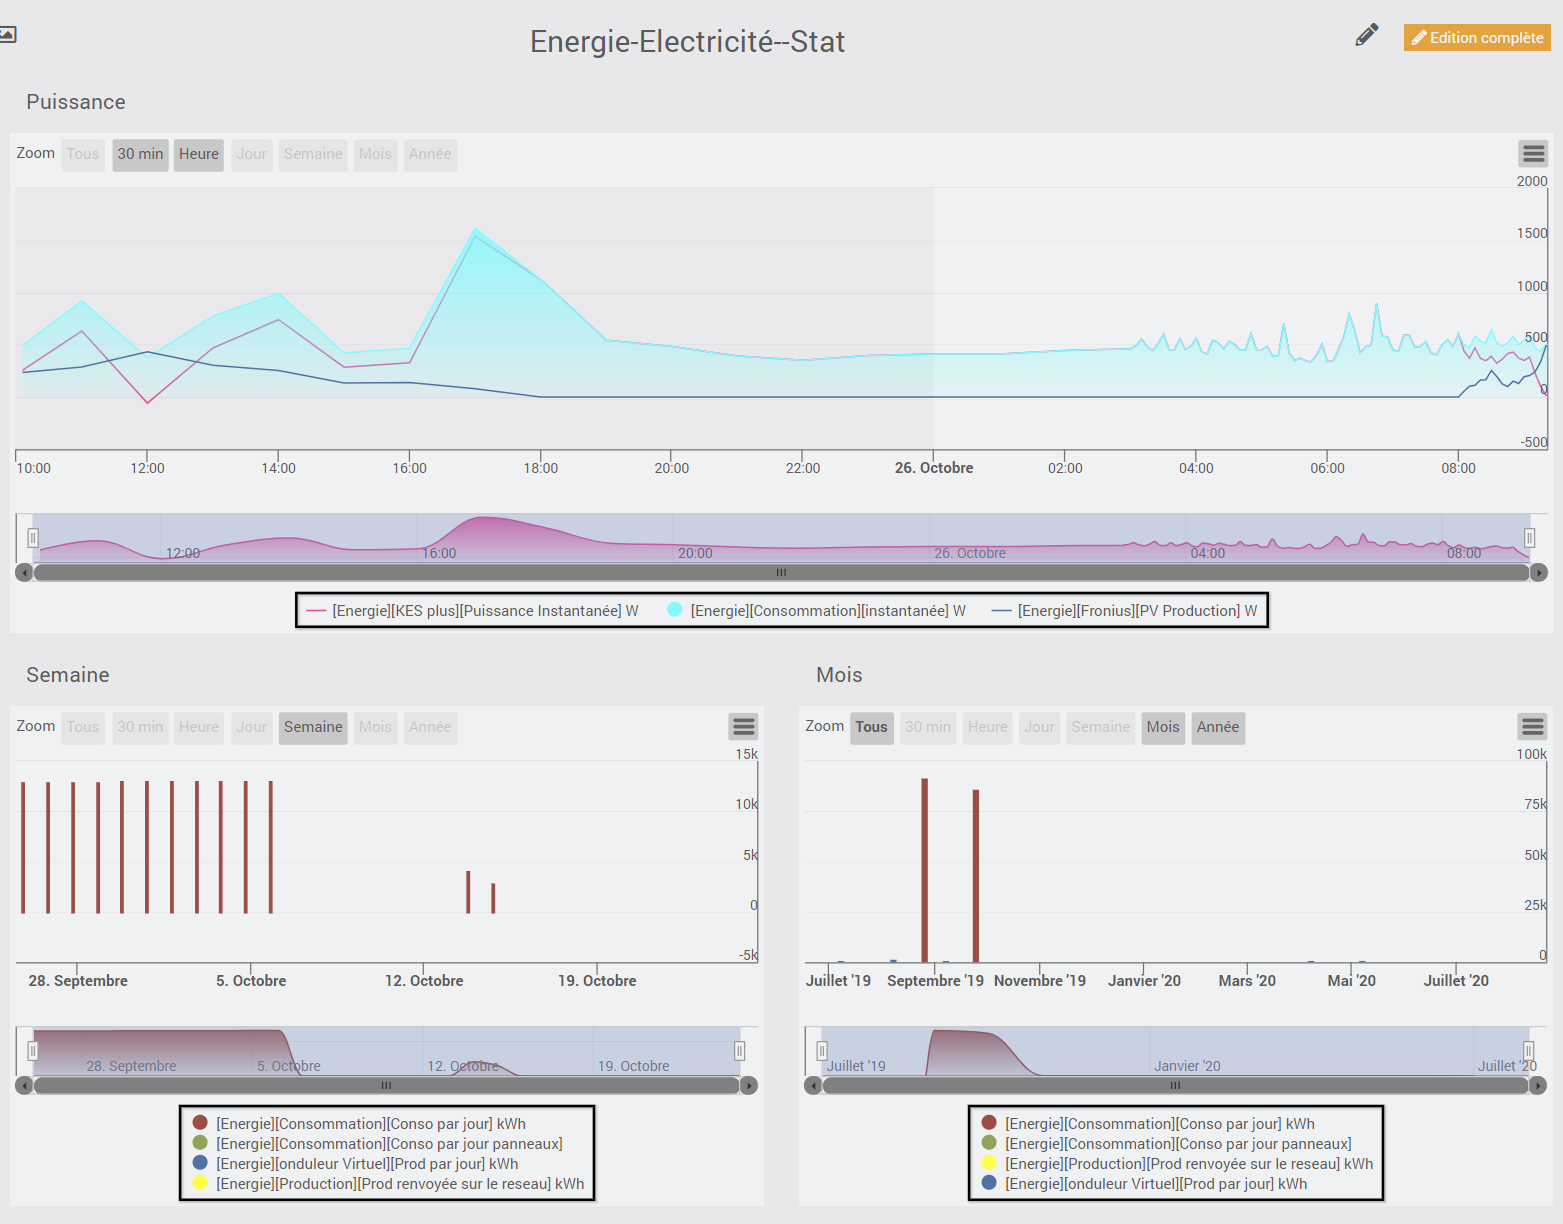Image resolution: width=1563 pixels, height=1224 pixels.
Task: Toggle Conso par jour panneaux in Mois legend
Action: click(x=1166, y=1144)
